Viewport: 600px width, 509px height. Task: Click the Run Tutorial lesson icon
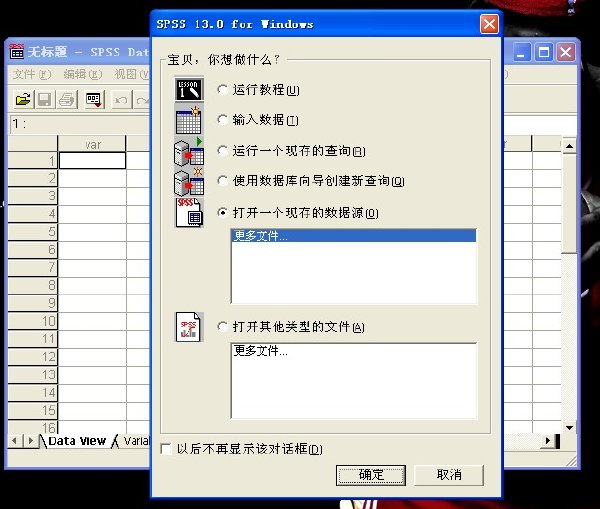189,90
